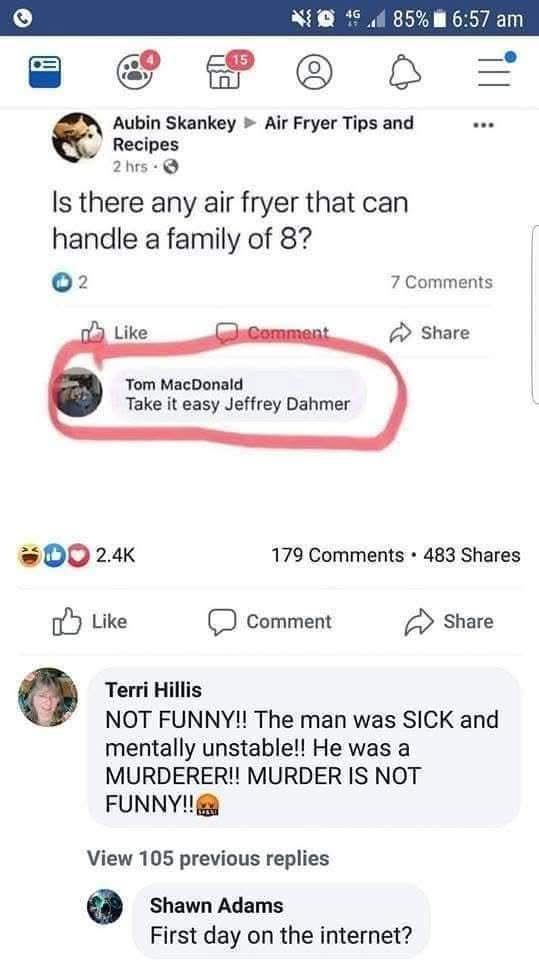Expand View 105 previous replies
Screen dimensions: 539x960
pyautogui.click(x=208, y=858)
